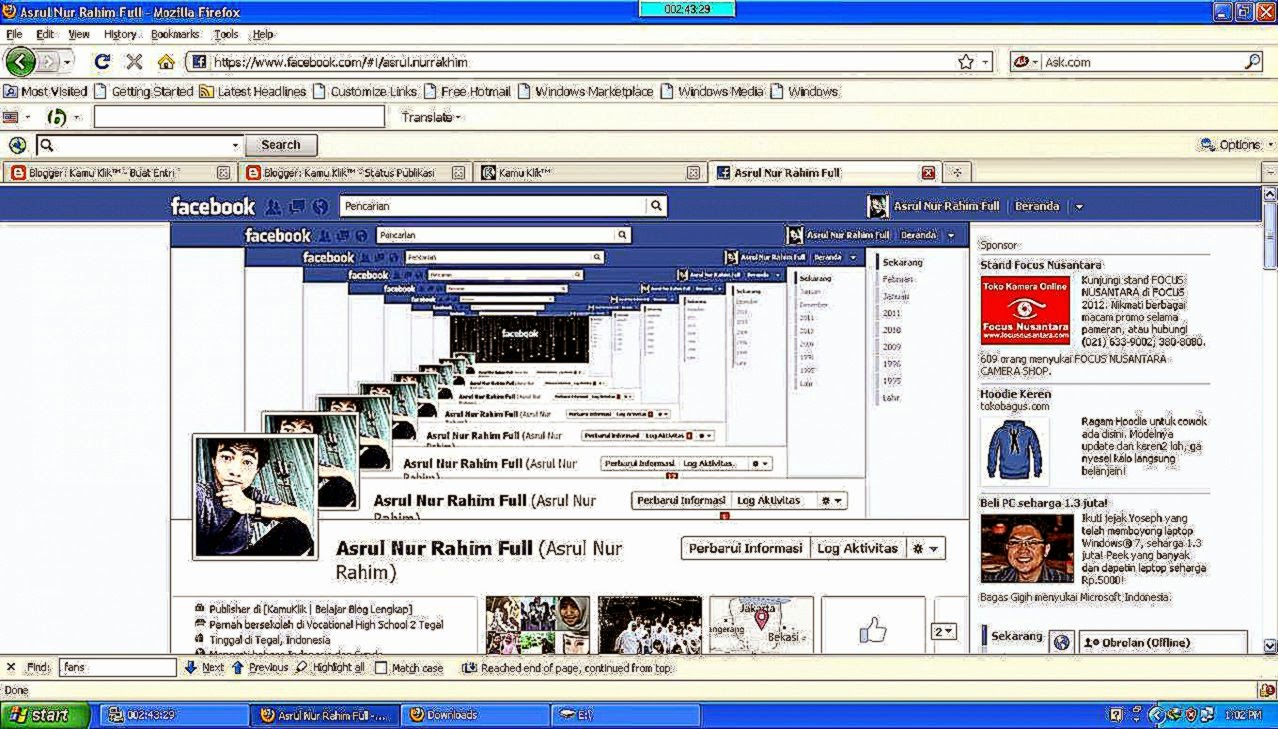
Task: Open the Facebook messages icon
Action: click(296, 207)
